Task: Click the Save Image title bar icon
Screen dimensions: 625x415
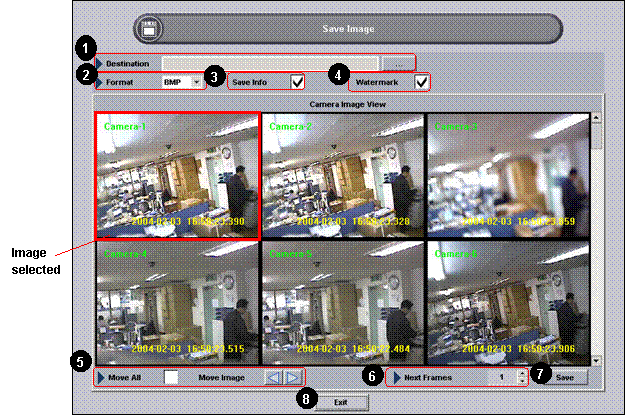Action: click(x=148, y=29)
